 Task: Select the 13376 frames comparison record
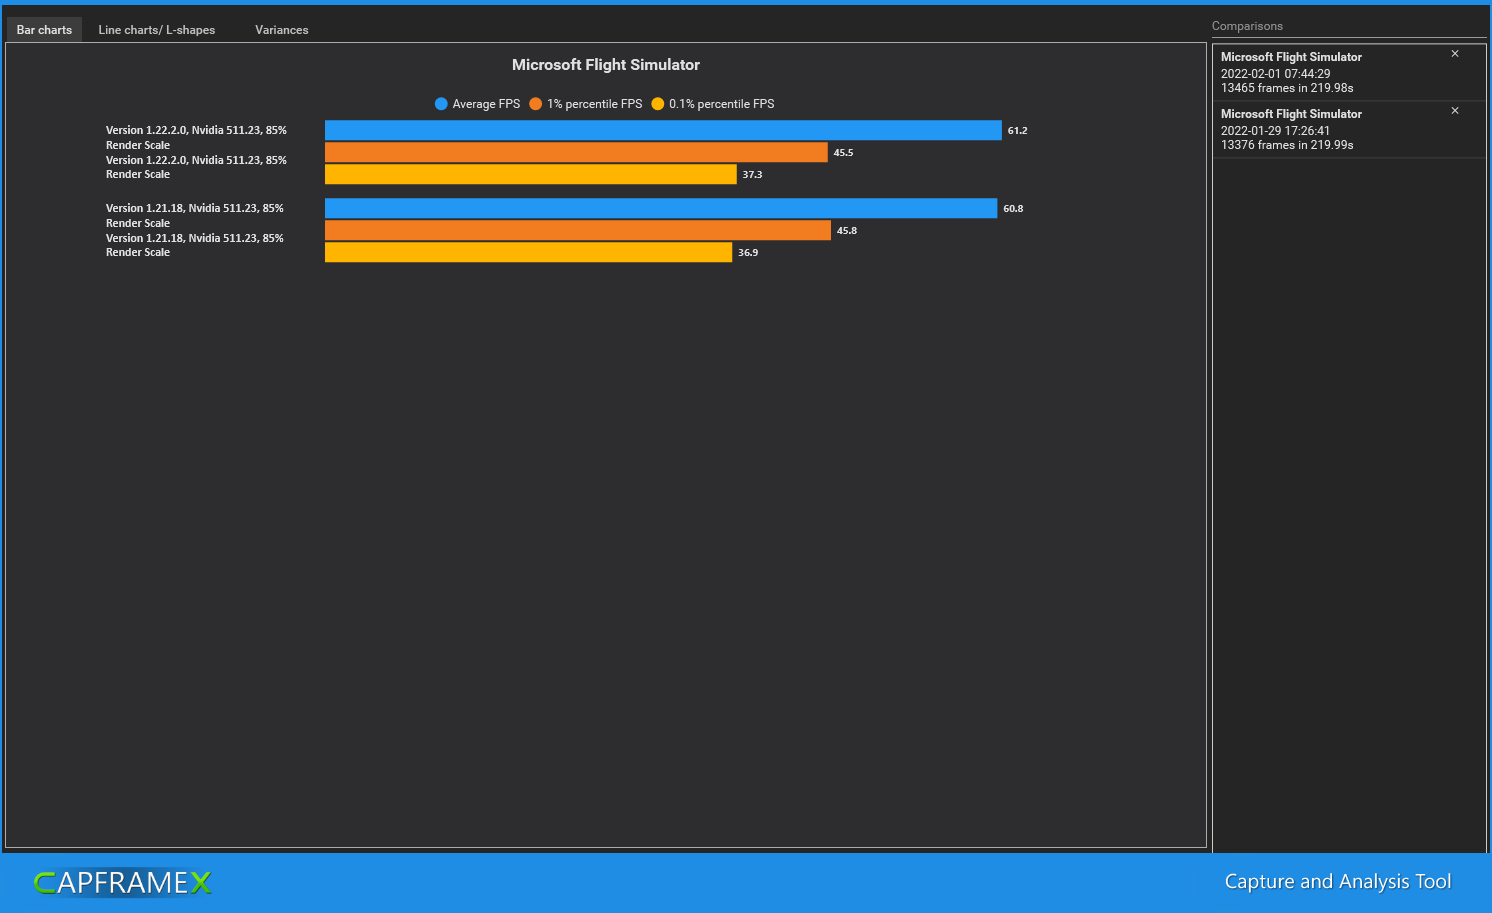[x=1349, y=129]
